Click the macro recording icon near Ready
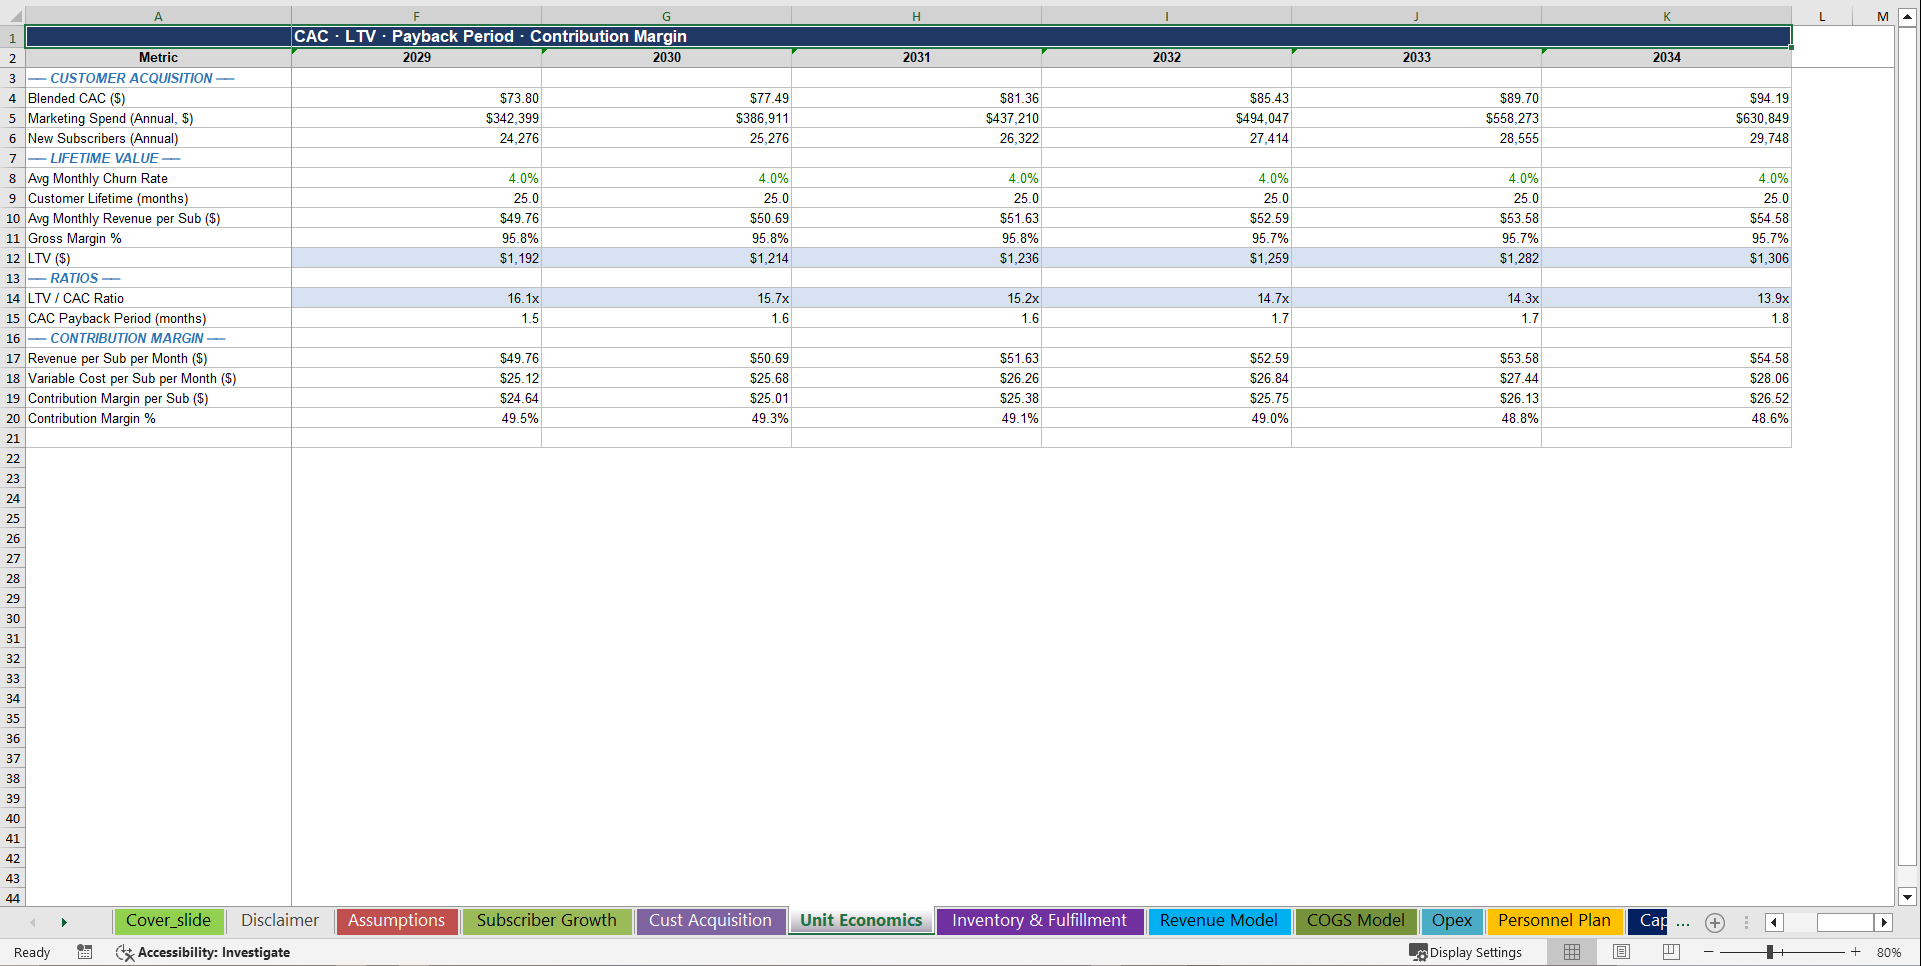Screen dimensions: 1921x966 [85, 952]
